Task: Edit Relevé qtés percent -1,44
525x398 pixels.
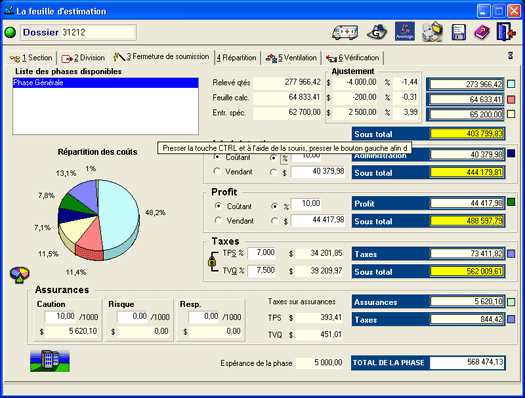Action: pyautogui.click(x=405, y=82)
